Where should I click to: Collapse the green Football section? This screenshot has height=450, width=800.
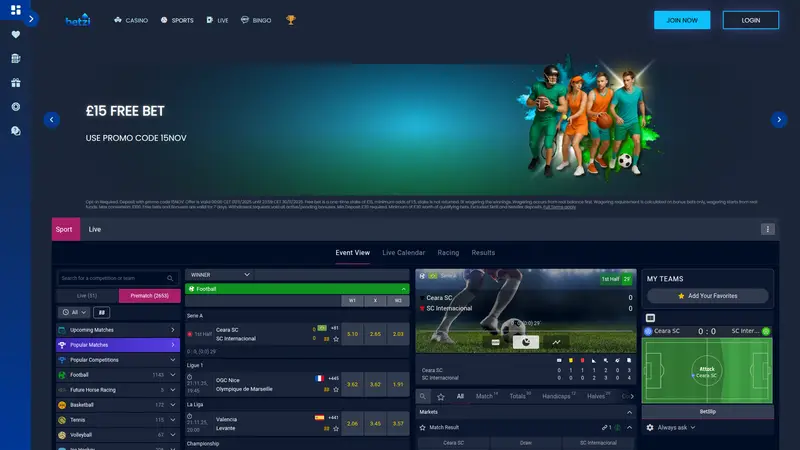click(404, 289)
